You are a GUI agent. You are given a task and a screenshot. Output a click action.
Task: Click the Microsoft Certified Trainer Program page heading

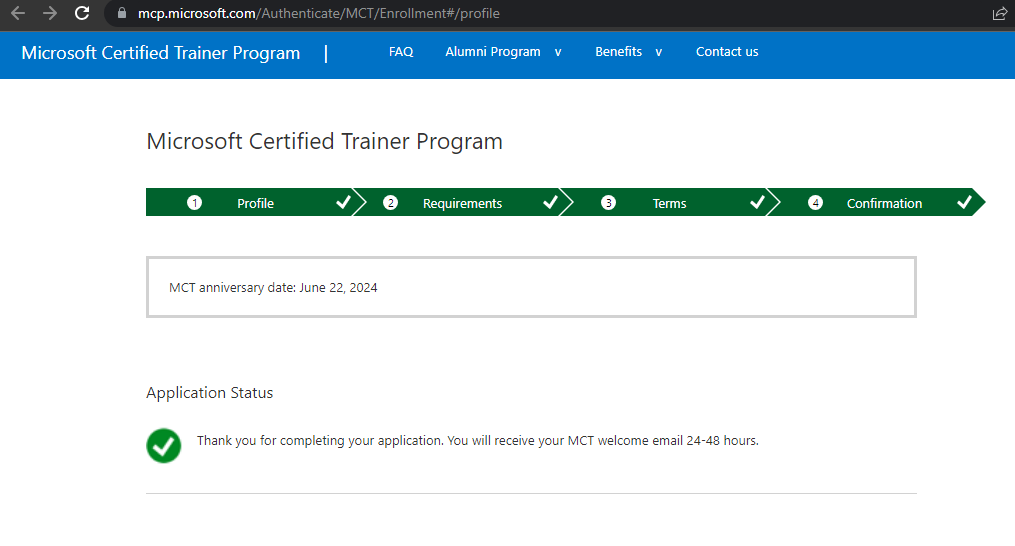324,141
